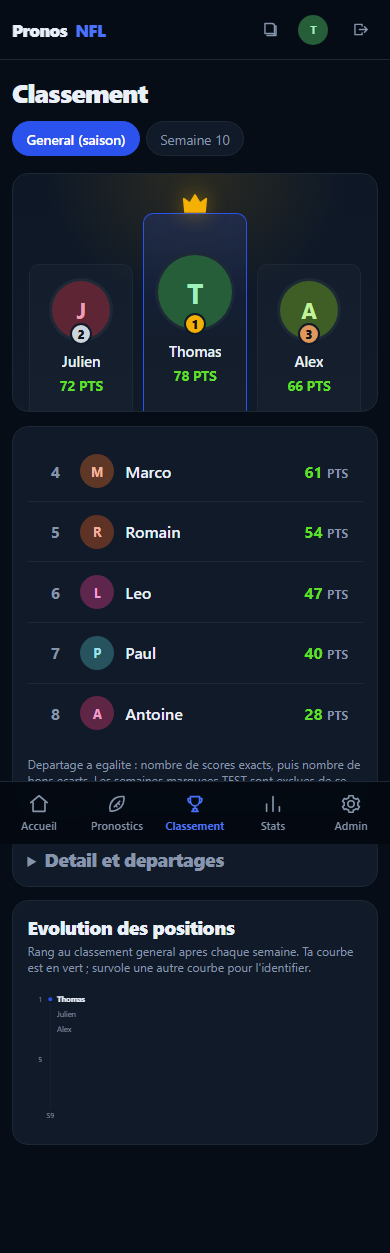The width and height of the screenshot is (390, 1253).
Task: Click the gold crown above Thomas
Action: (195, 204)
